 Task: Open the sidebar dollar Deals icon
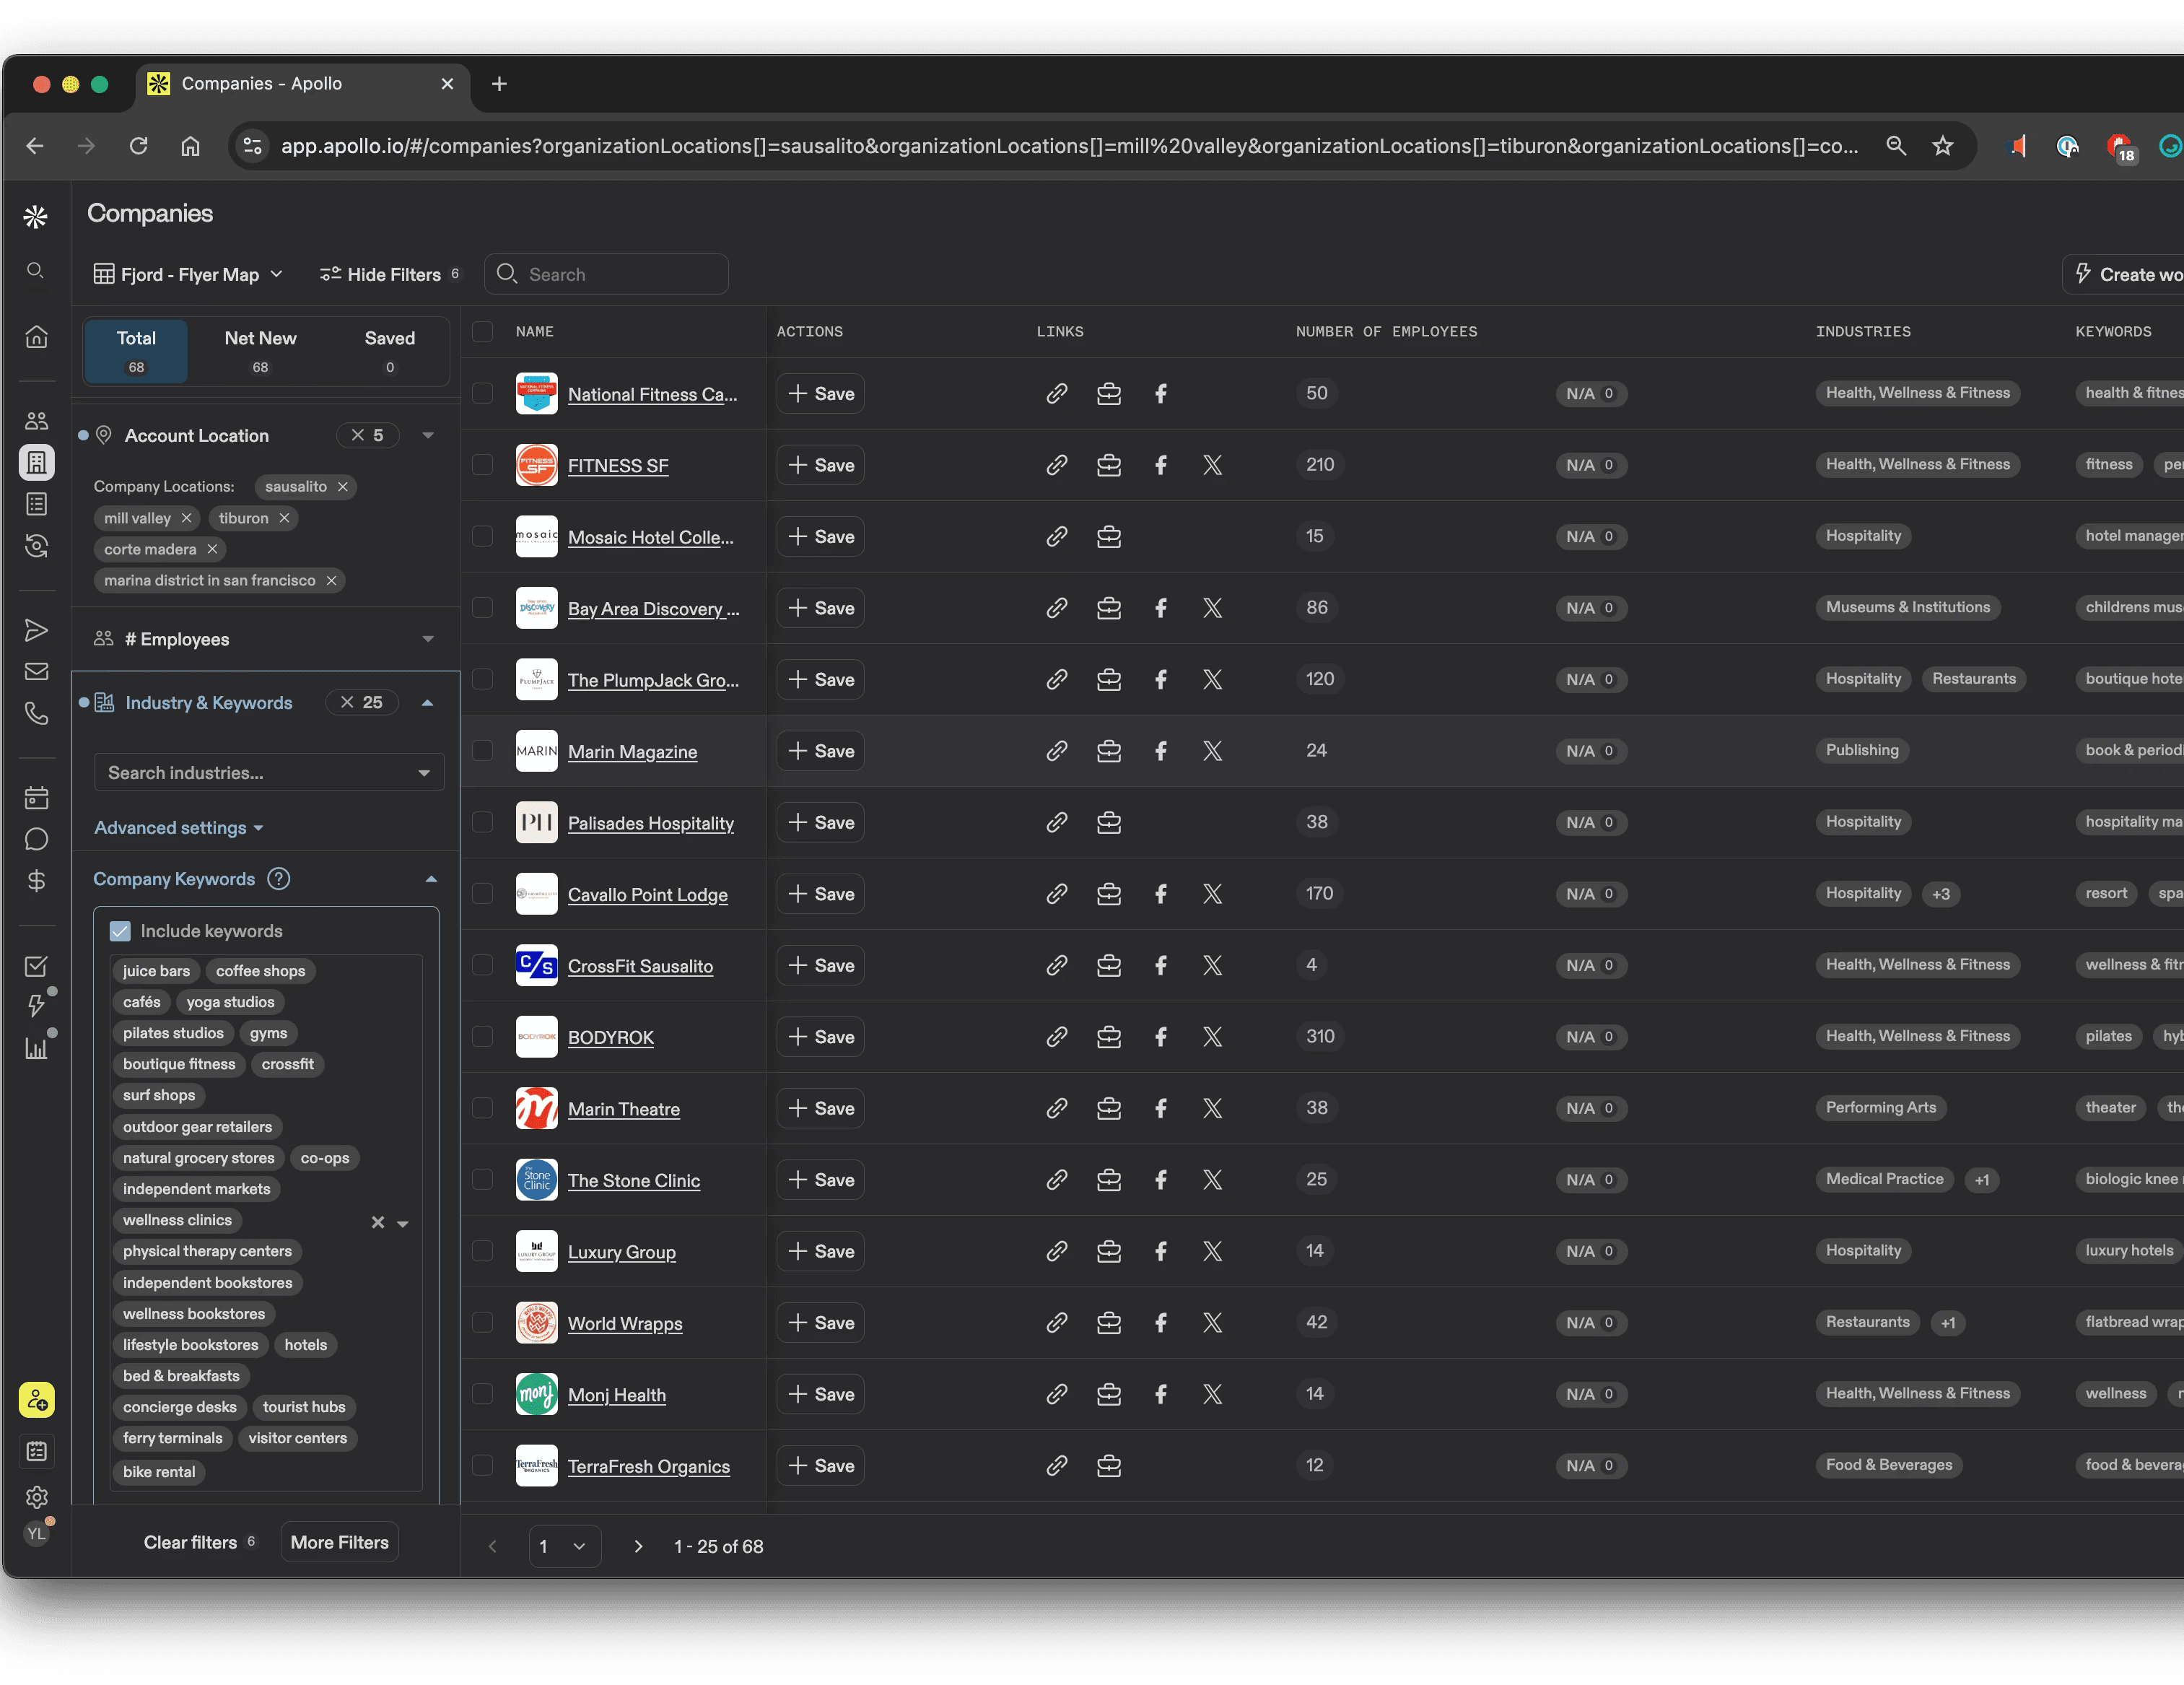(x=36, y=881)
